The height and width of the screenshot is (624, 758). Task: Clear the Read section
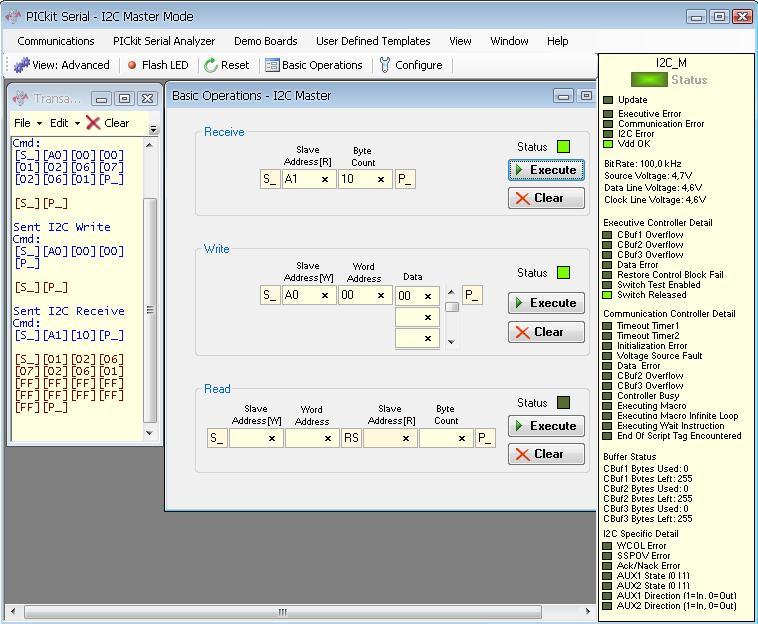(x=546, y=454)
